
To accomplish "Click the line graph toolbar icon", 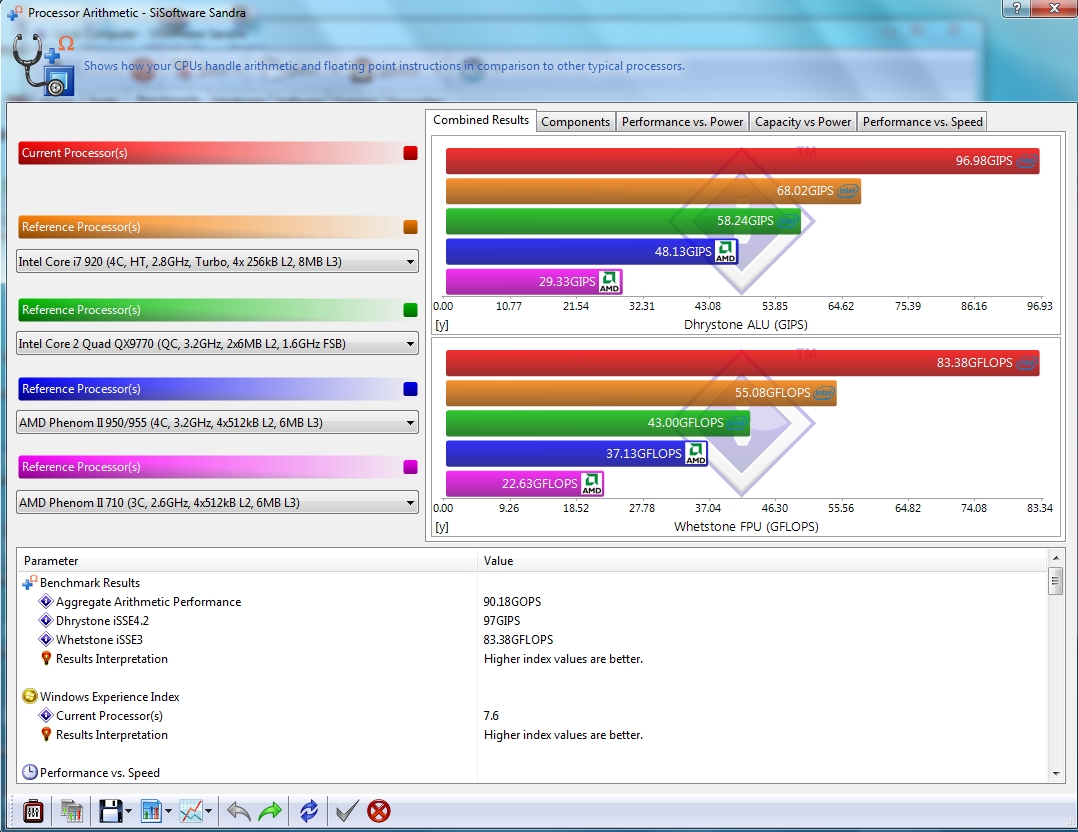I will tap(190, 811).
